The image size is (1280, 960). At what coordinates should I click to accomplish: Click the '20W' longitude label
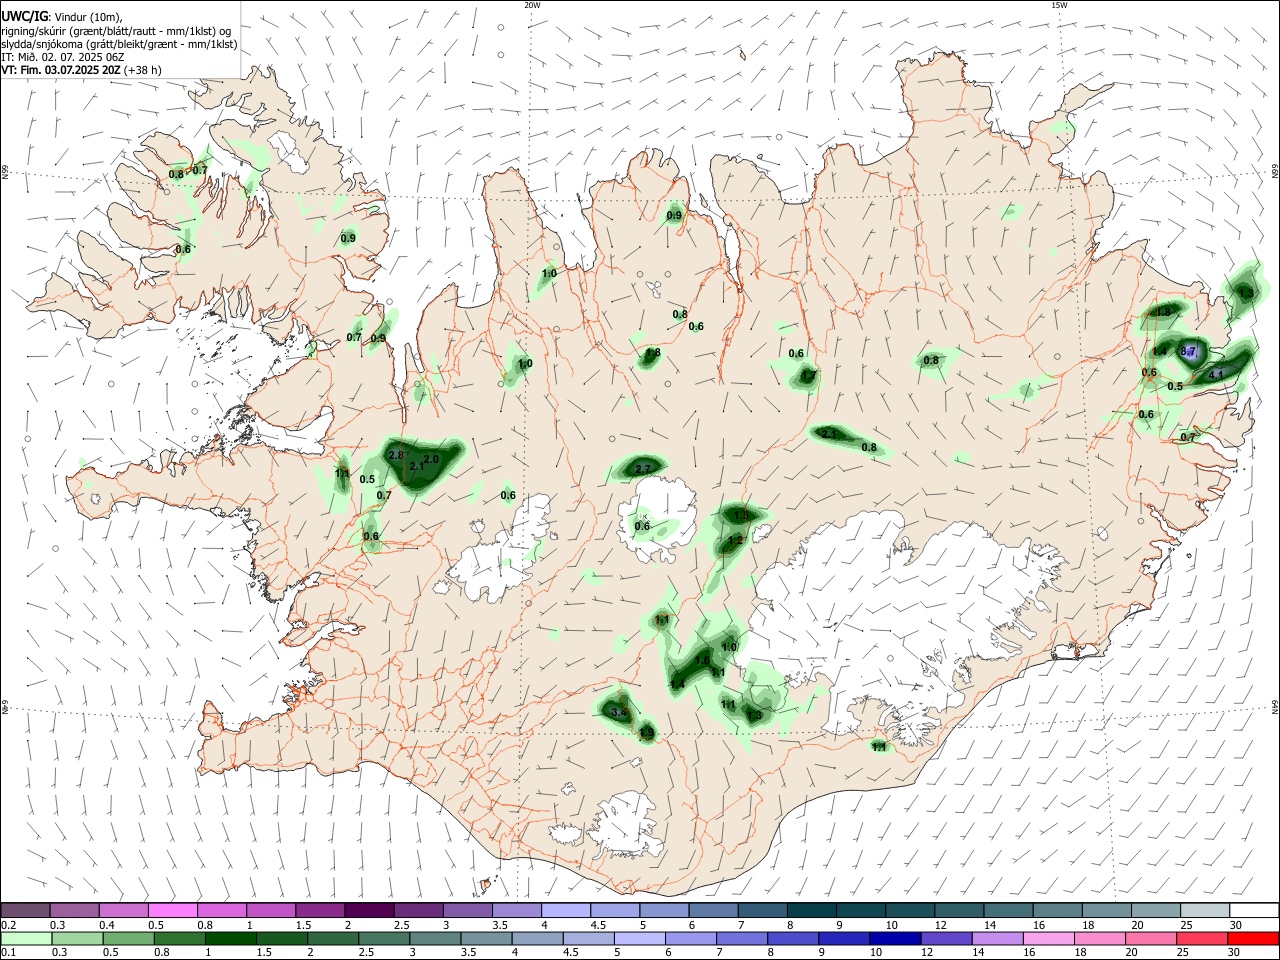tap(532, 5)
